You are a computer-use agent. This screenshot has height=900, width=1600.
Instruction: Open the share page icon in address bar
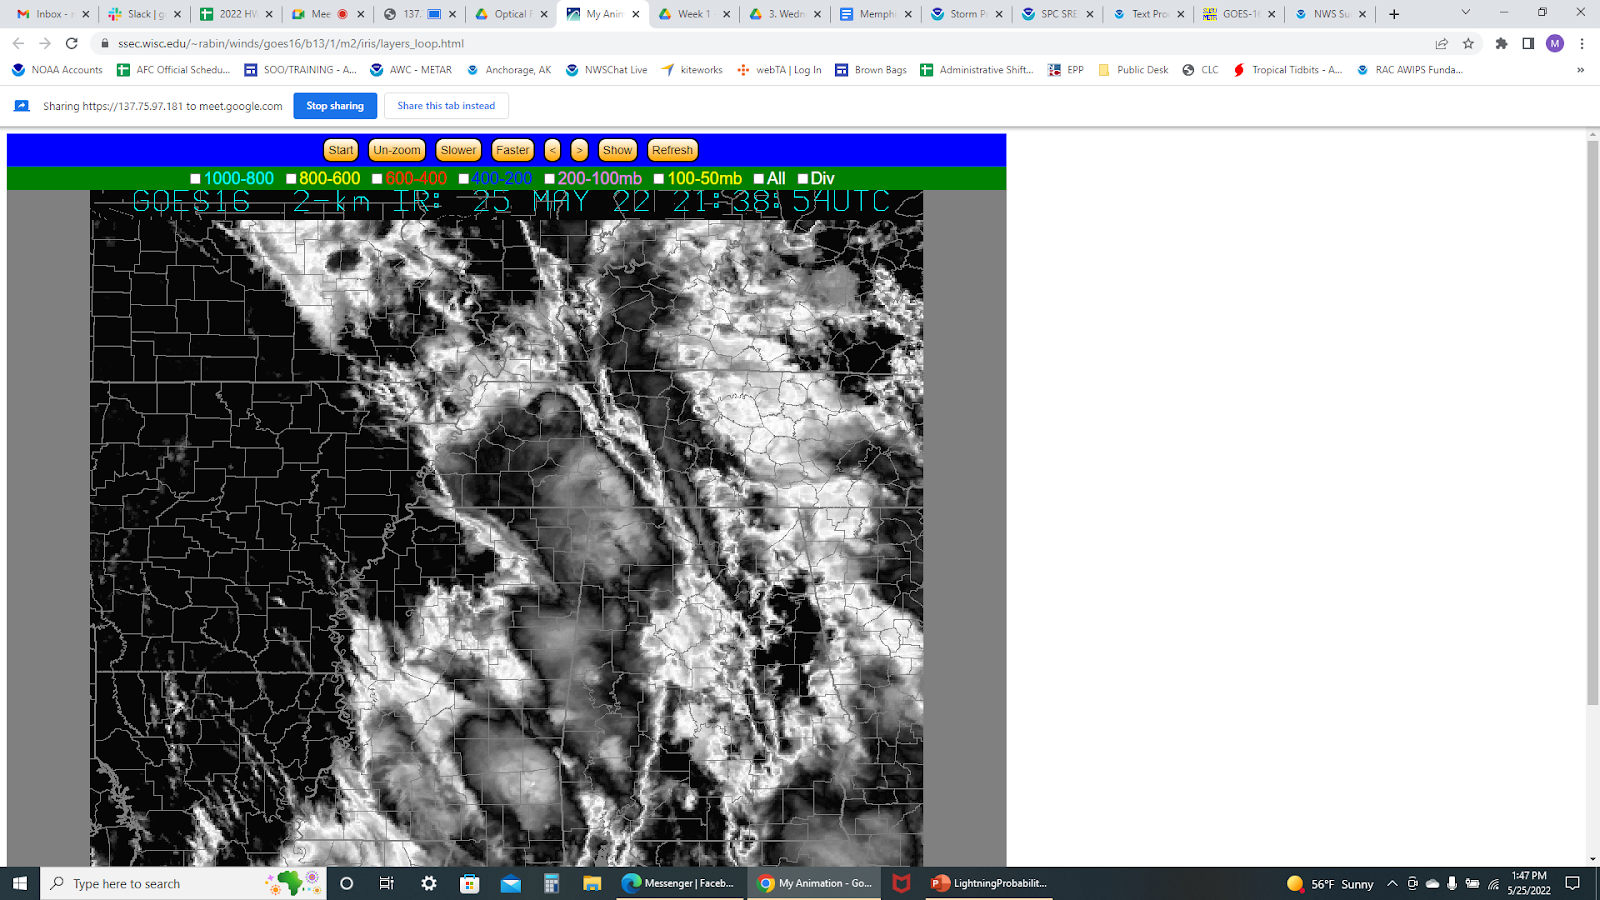(1442, 43)
